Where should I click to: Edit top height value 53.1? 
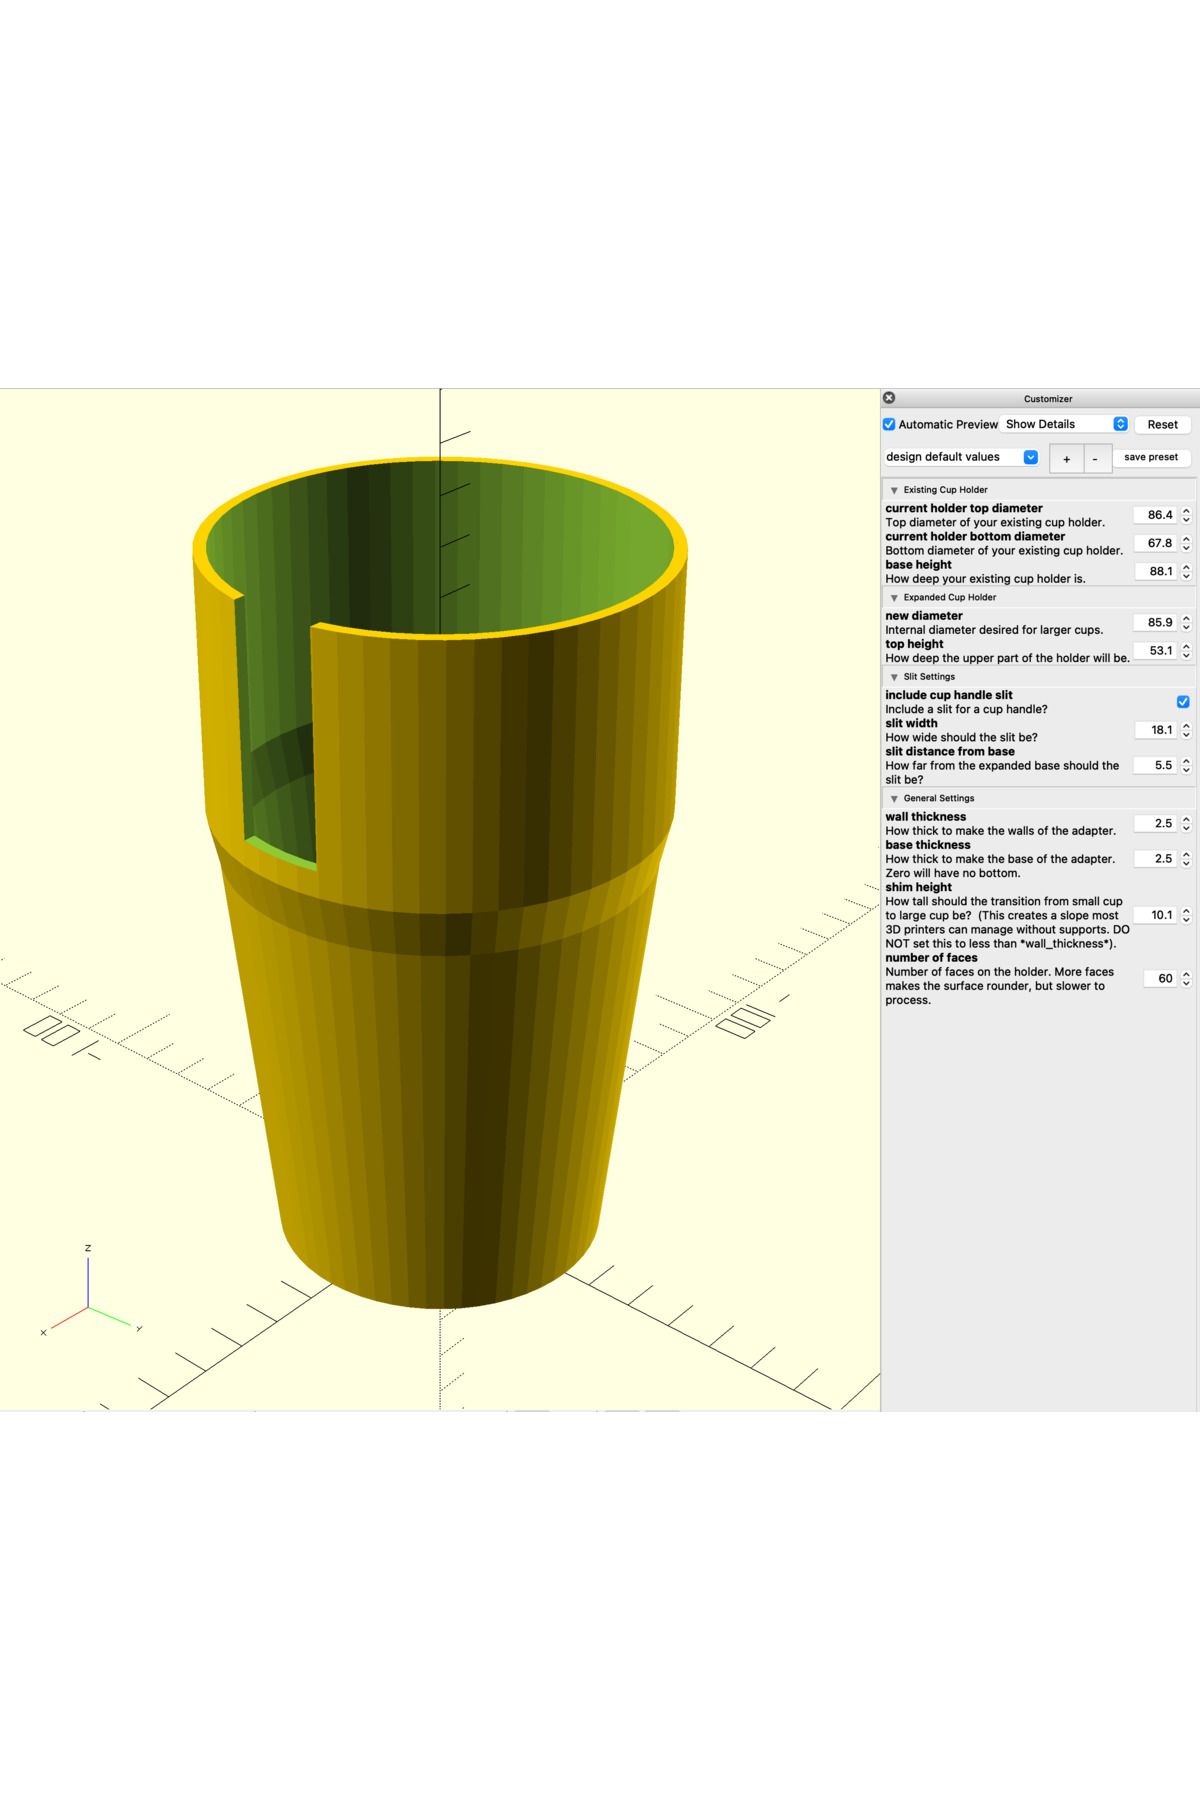click(x=1156, y=650)
